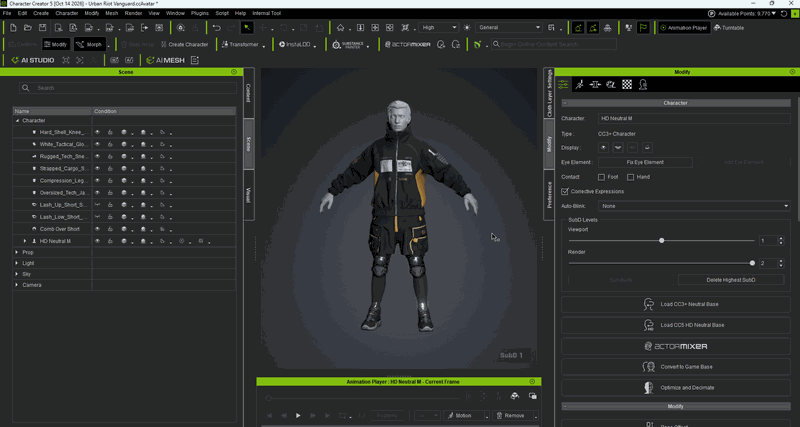Click Convert to Game Base button
Image resolution: width=800 pixels, height=427 pixels.
[676, 367]
